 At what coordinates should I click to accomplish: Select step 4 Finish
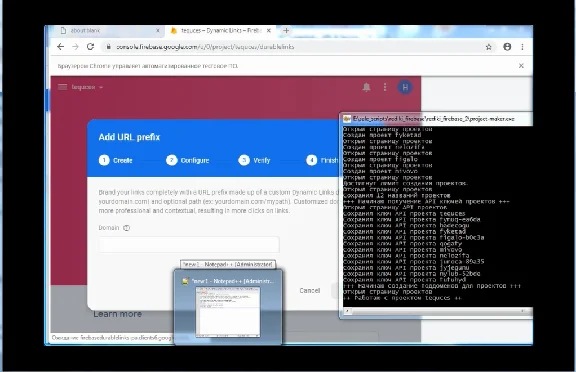(x=322, y=160)
